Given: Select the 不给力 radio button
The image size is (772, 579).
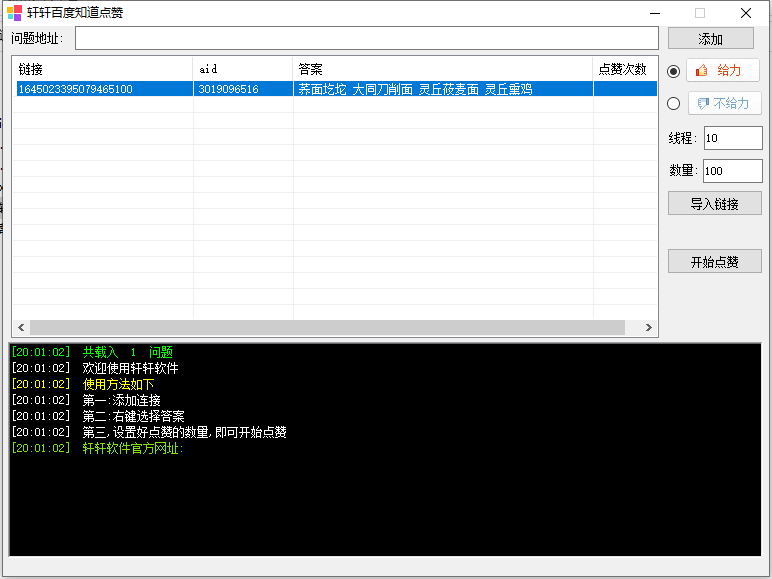Looking at the screenshot, I should click(x=674, y=104).
